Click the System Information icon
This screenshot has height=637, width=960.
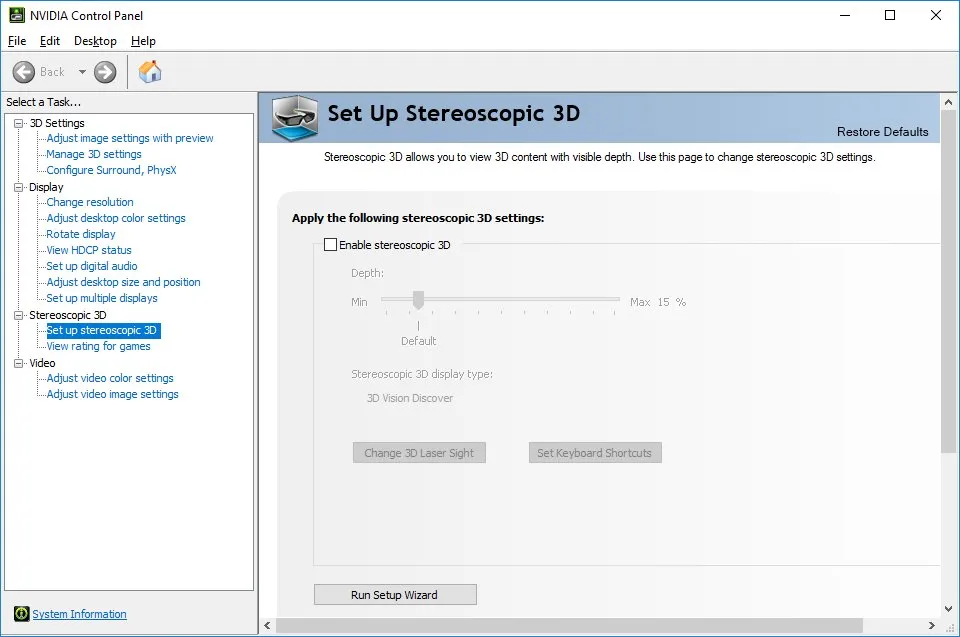pyautogui.click(x=21, y=613)
